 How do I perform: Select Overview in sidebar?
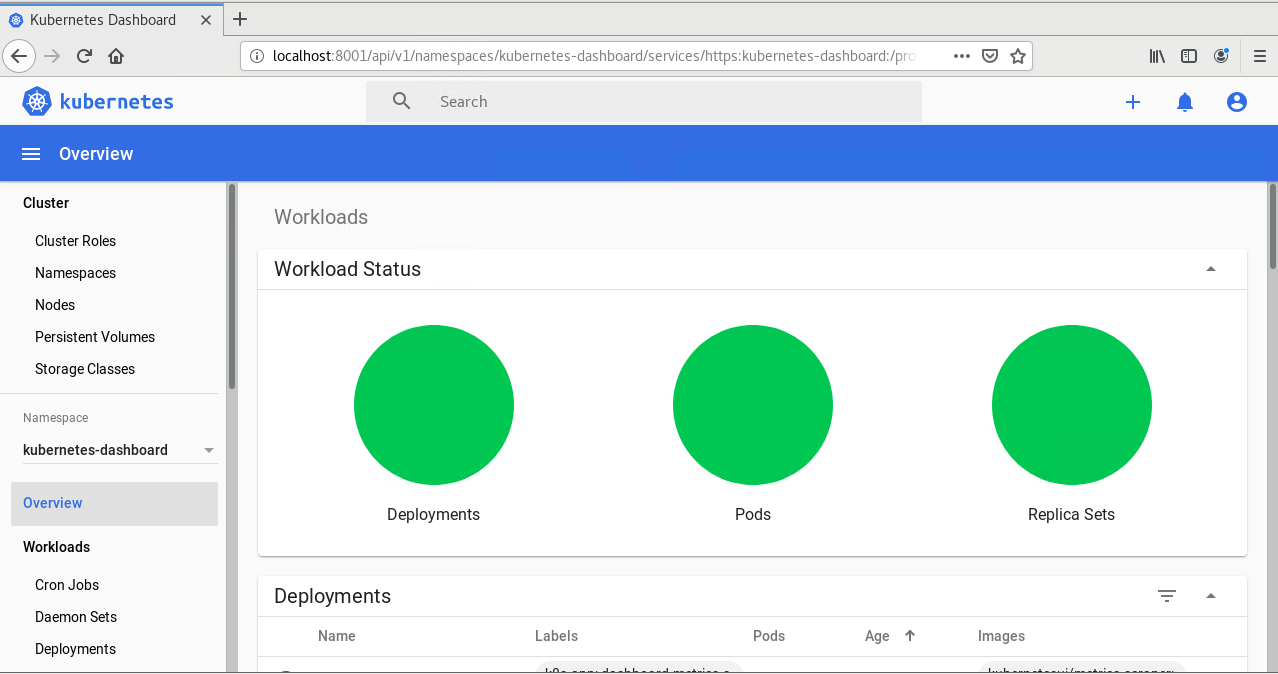pyautogui.click(x=114, y=503)
